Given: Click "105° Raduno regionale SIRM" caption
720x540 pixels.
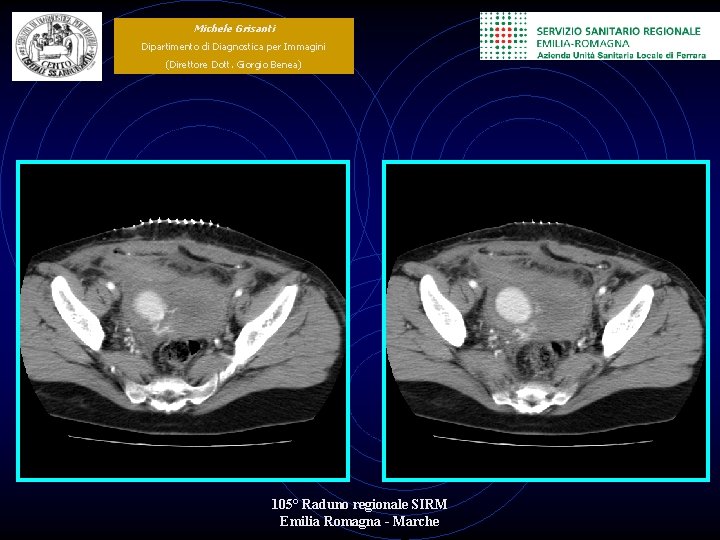Looking at the screenshot, I should 359,504.
